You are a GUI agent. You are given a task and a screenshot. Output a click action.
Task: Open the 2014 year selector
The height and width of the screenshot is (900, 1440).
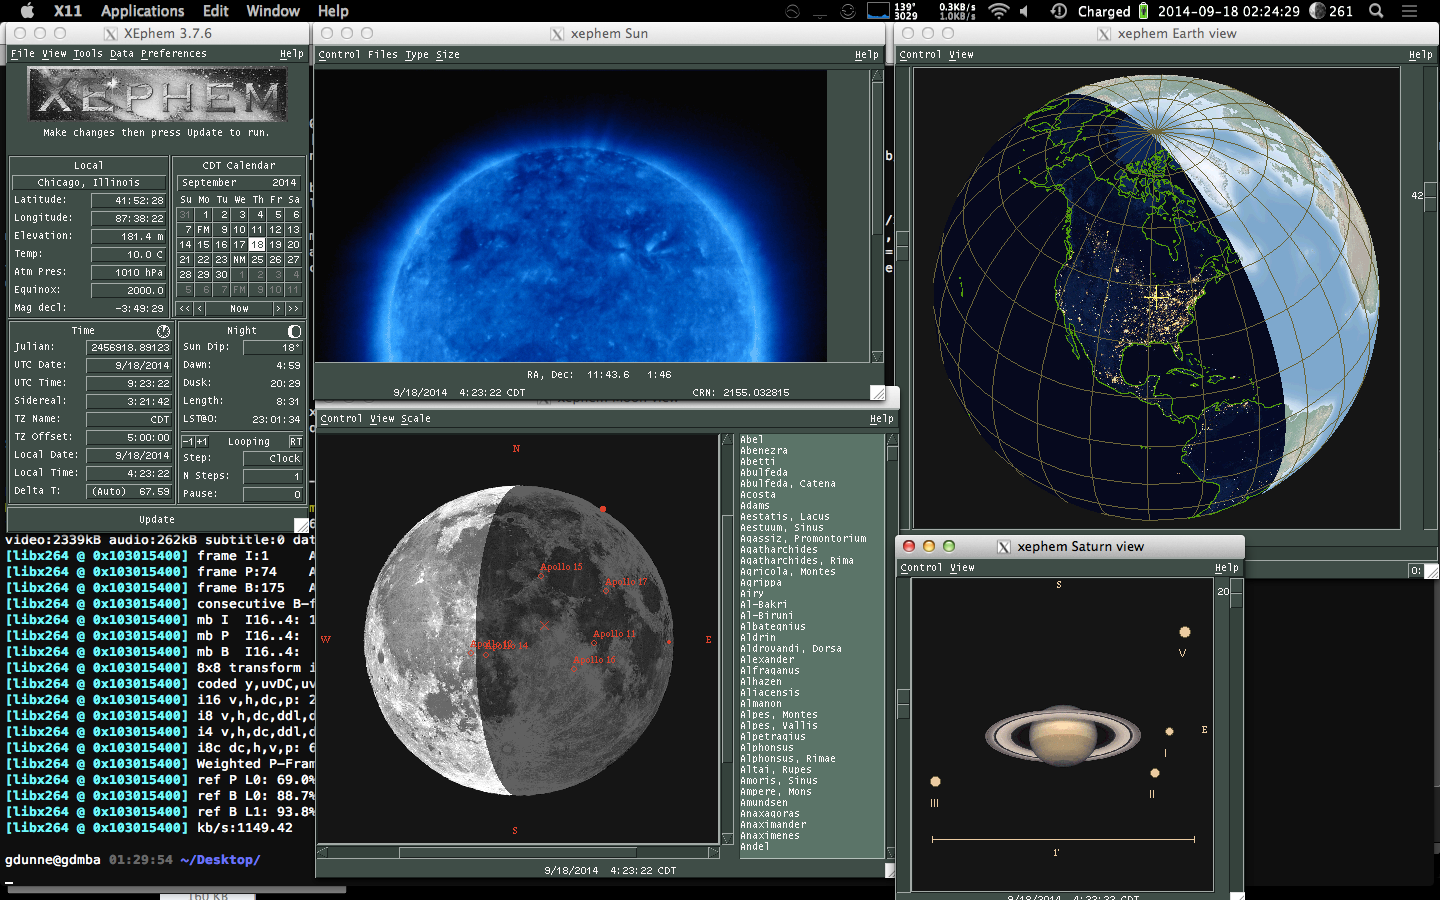pos(284,183)
